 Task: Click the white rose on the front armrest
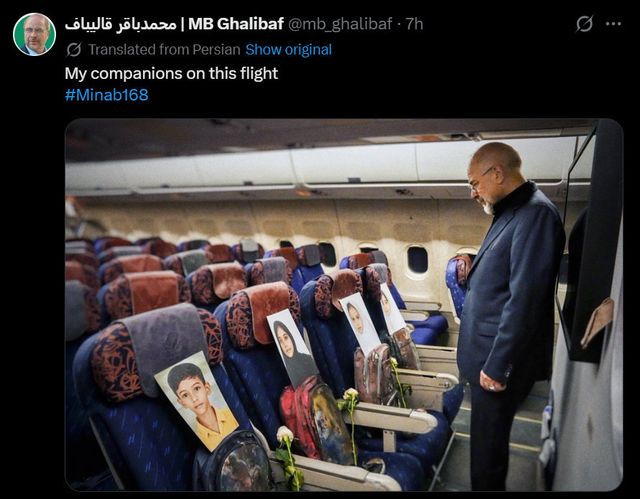pos(290,457)
